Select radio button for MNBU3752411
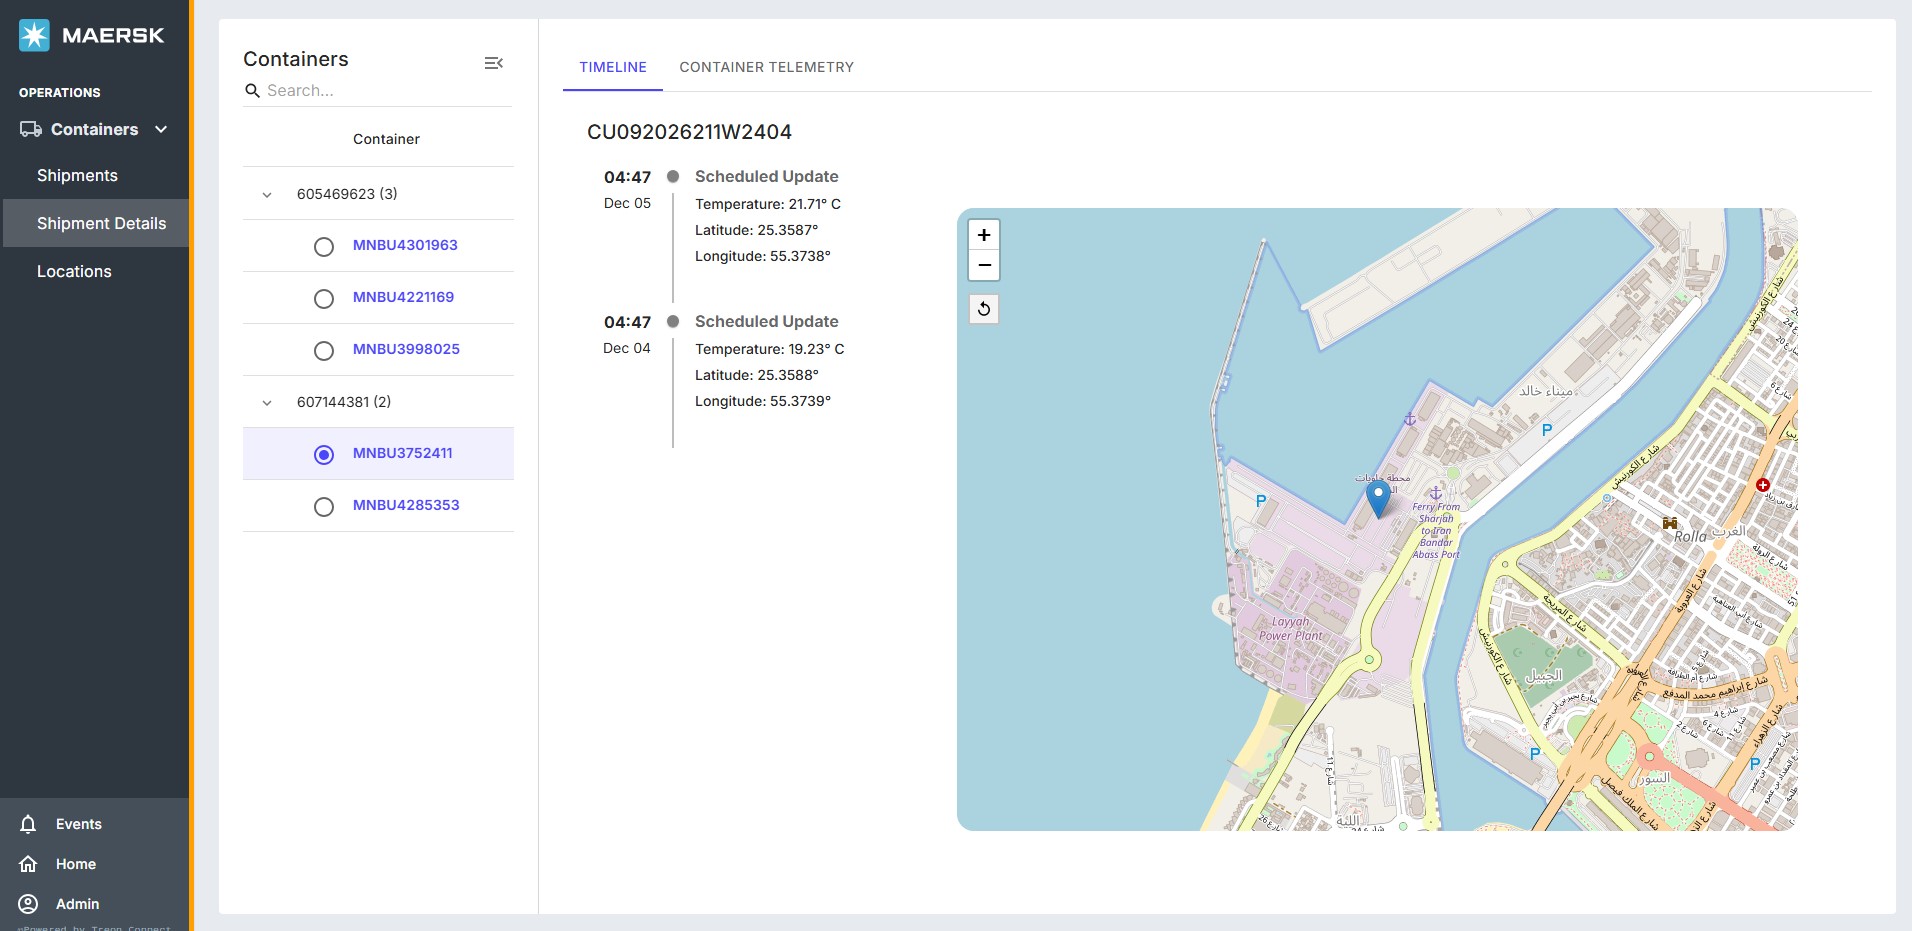Viewport: 1912px width, 931px height. [x=324, y=455]
